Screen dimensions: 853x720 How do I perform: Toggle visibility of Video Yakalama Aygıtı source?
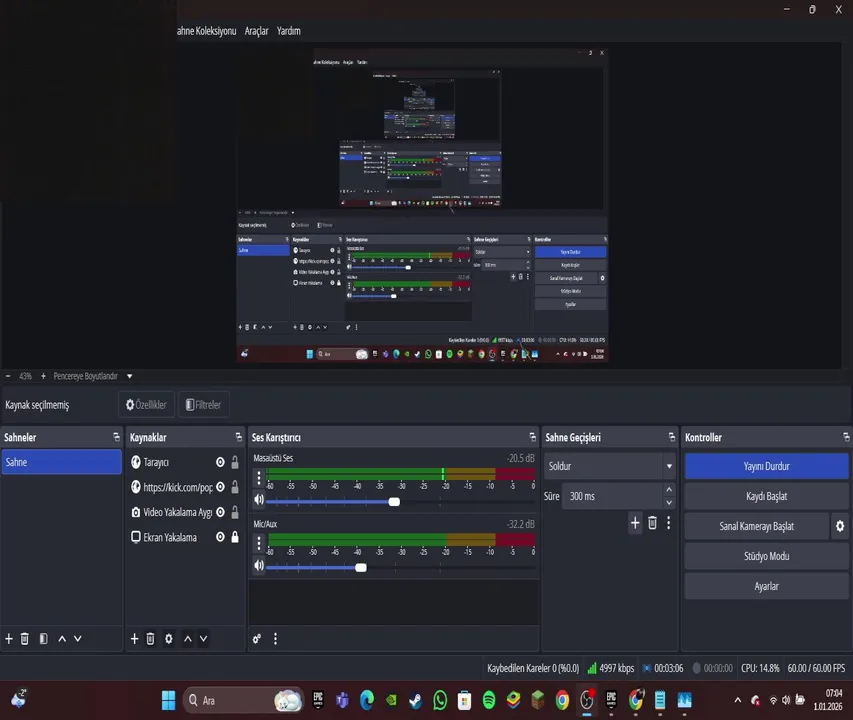(x=220, y=512)
